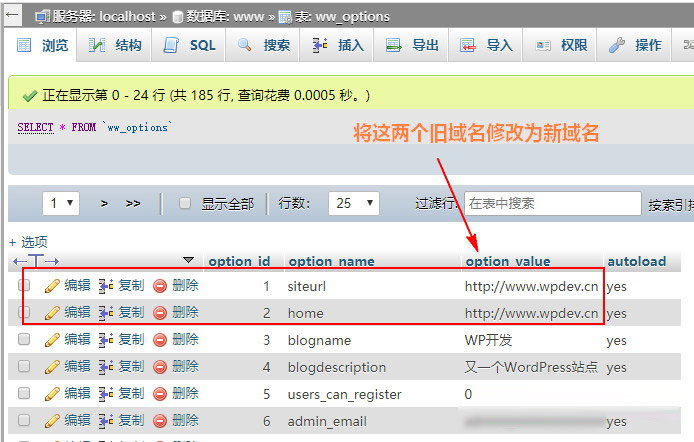Click the copy icon for blogname row
This screenshot has height=442, width=694.
[106, 340]
